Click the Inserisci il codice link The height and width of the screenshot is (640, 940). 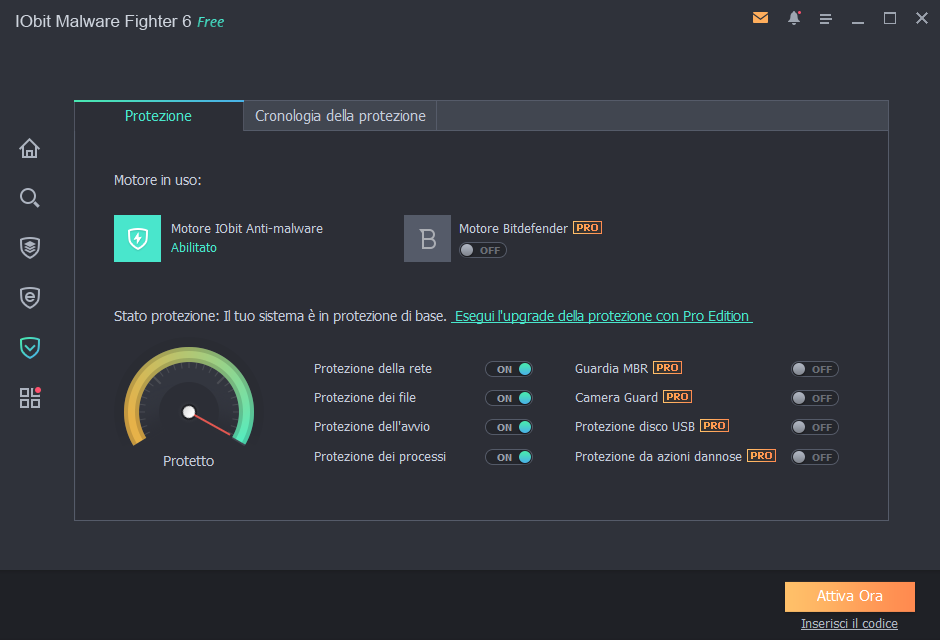point(849,624)
